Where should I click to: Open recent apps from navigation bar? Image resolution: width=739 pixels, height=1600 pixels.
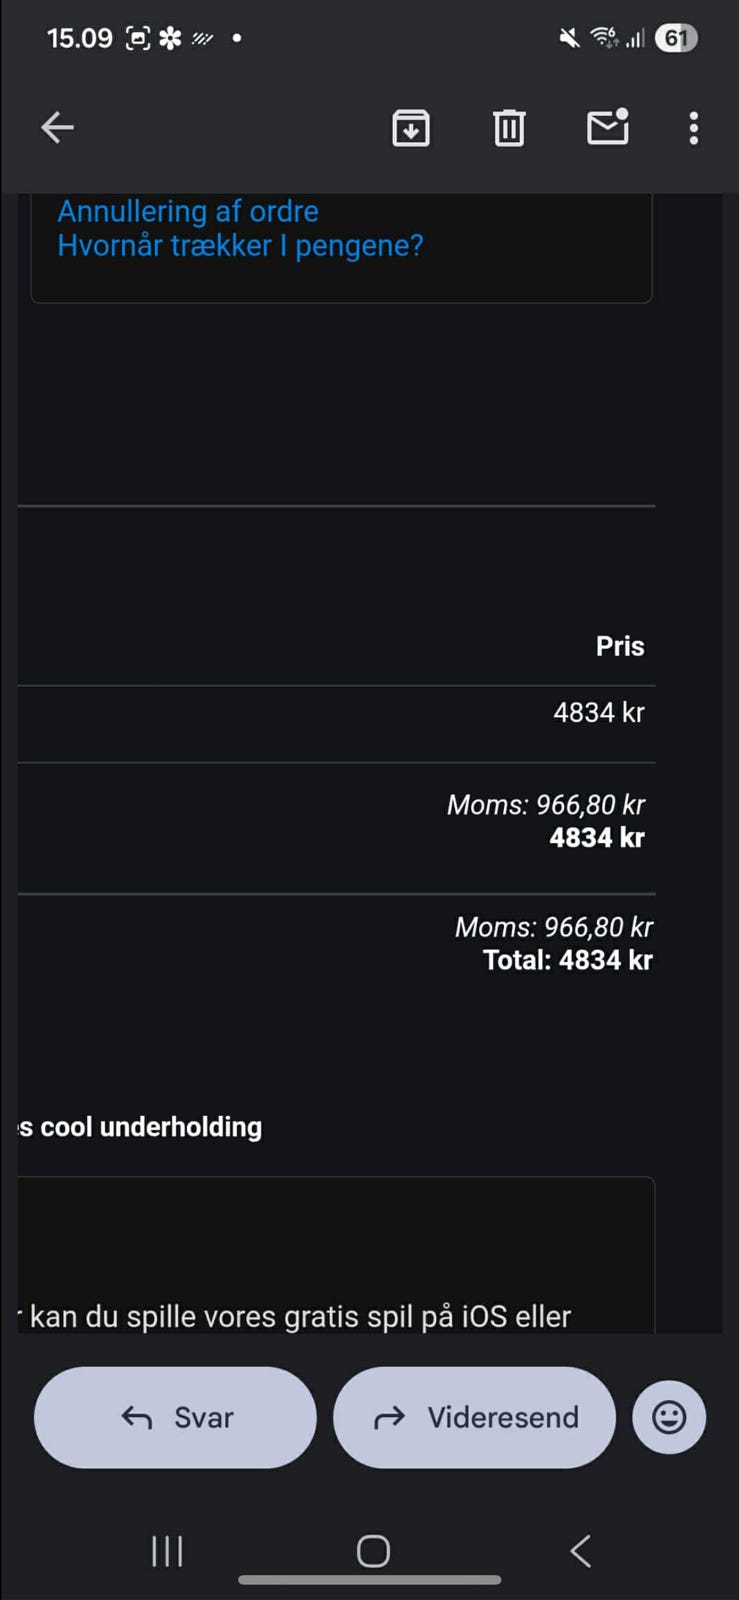point(167,1551)
